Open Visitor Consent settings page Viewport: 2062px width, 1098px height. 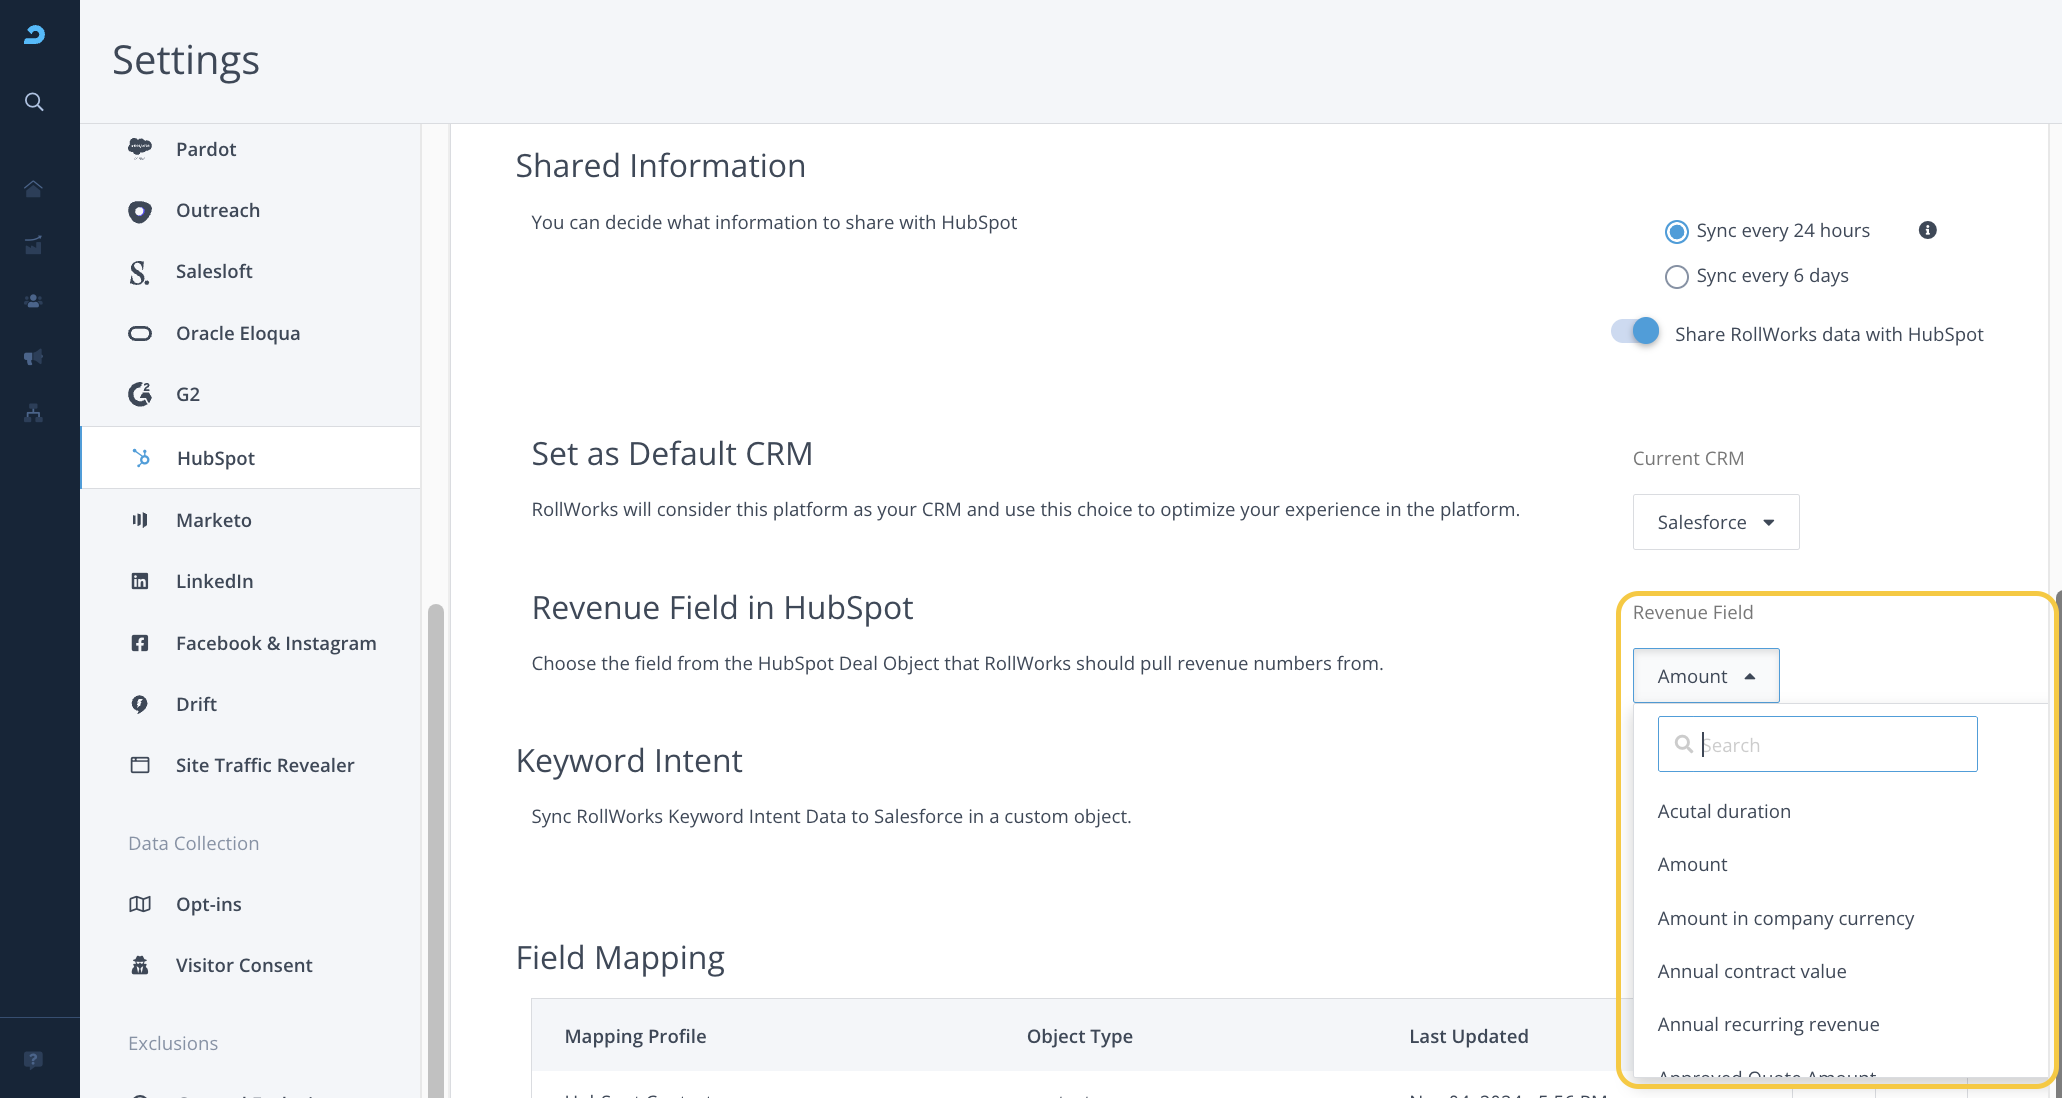pyautogui.click(x=243, y=965)
